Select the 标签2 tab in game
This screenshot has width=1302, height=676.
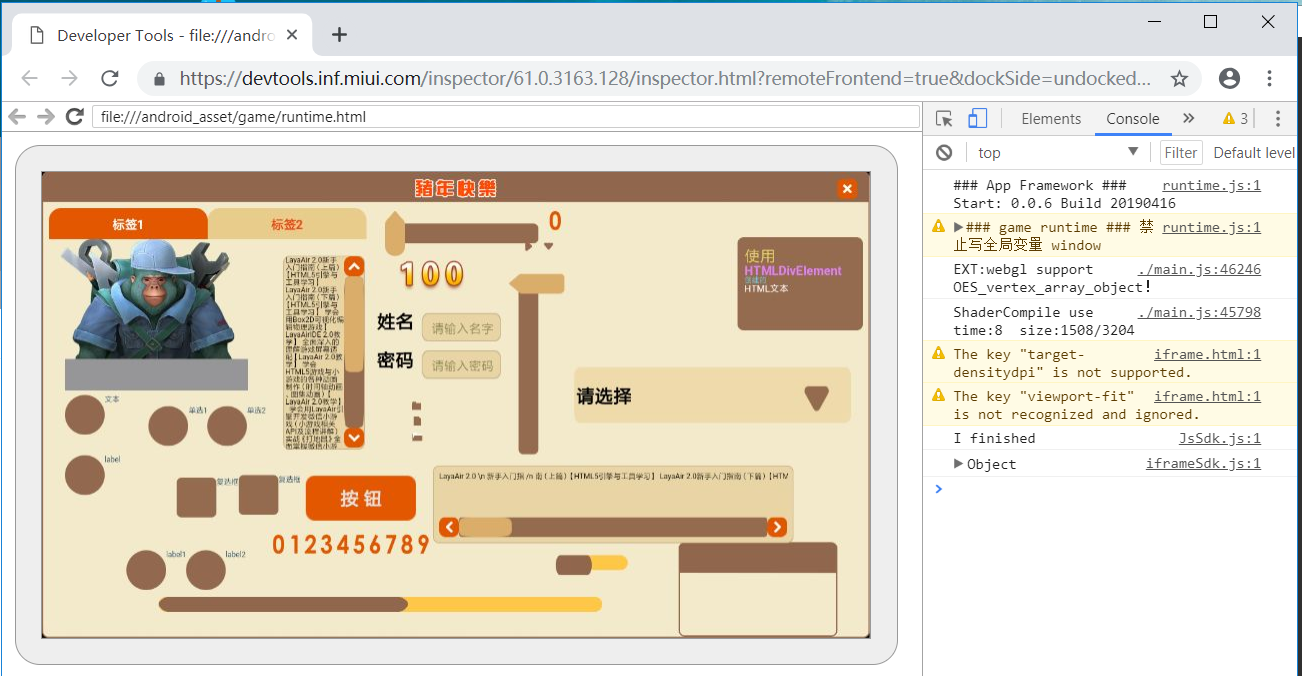[x=286, y=225]
